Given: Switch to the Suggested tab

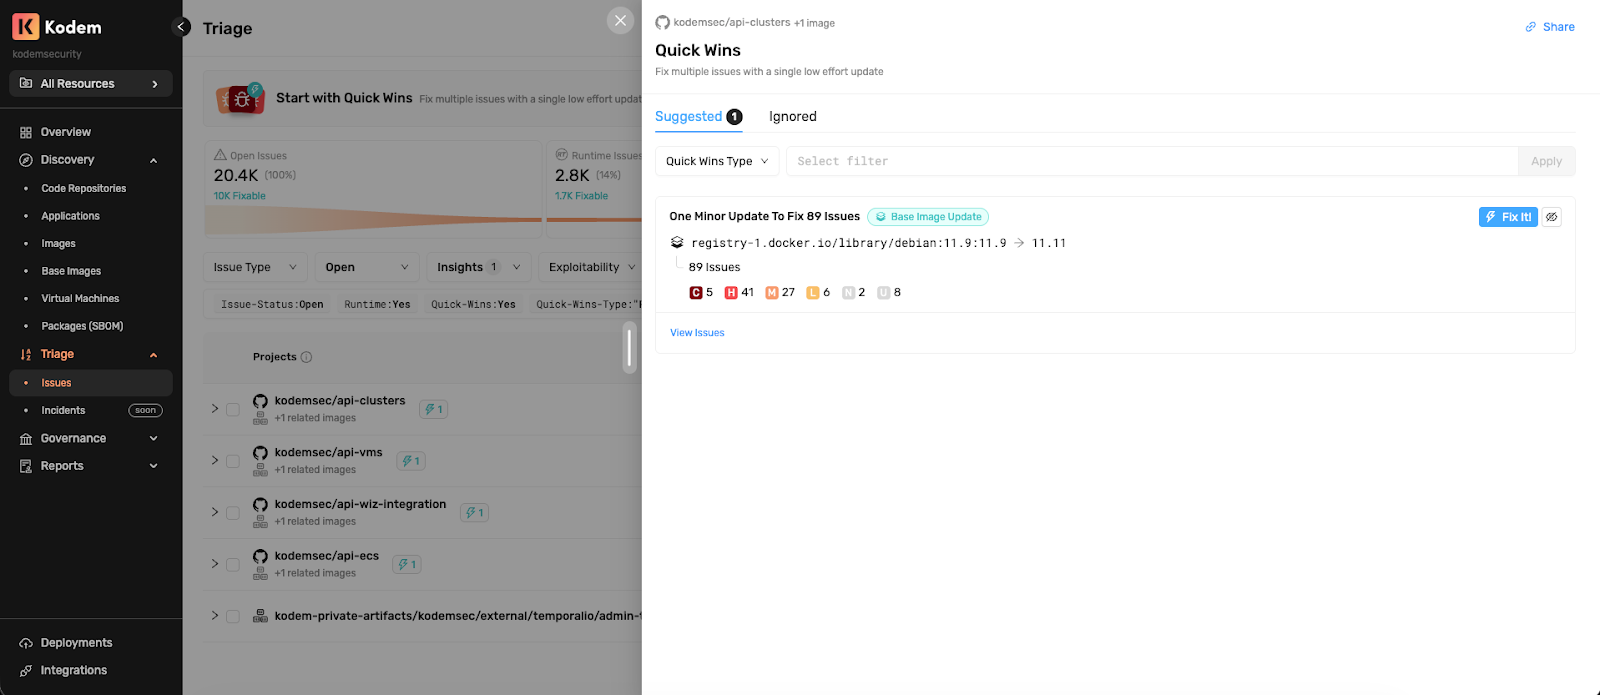Looking at the screenshot, I should pos(698,117).
